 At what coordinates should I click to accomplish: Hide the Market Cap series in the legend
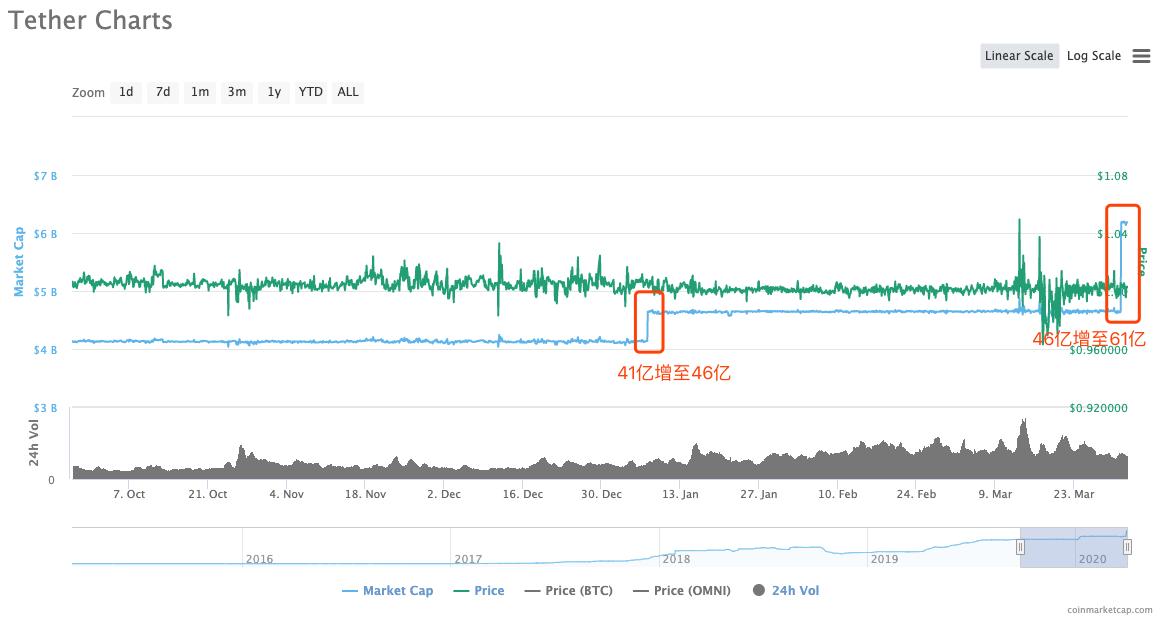(x=388, y=590)
